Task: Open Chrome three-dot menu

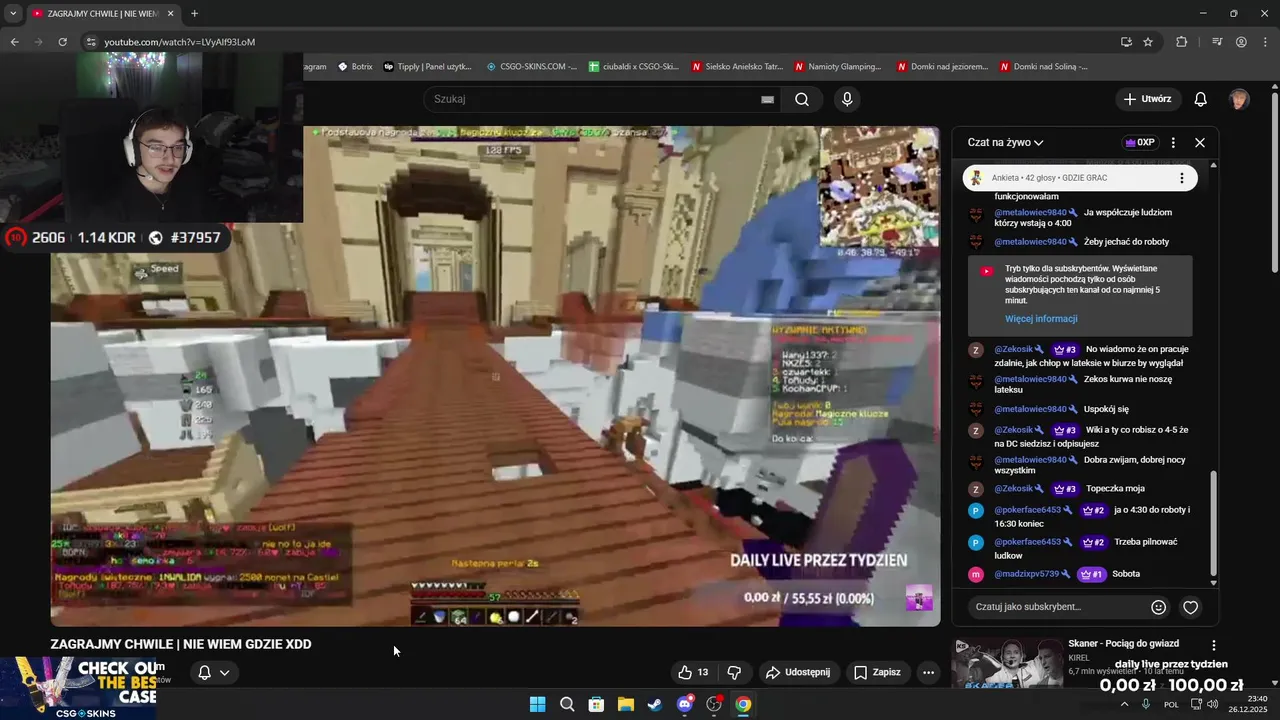Action: coord(1264,42)
